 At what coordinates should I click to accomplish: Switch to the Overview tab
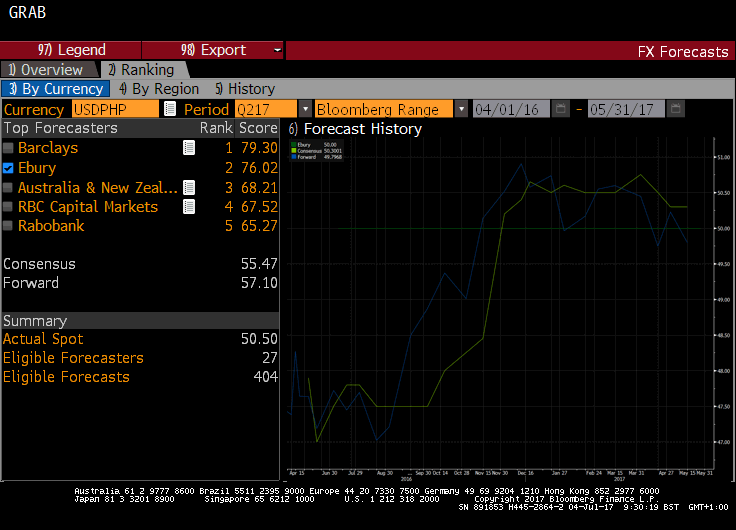(49, 69)
